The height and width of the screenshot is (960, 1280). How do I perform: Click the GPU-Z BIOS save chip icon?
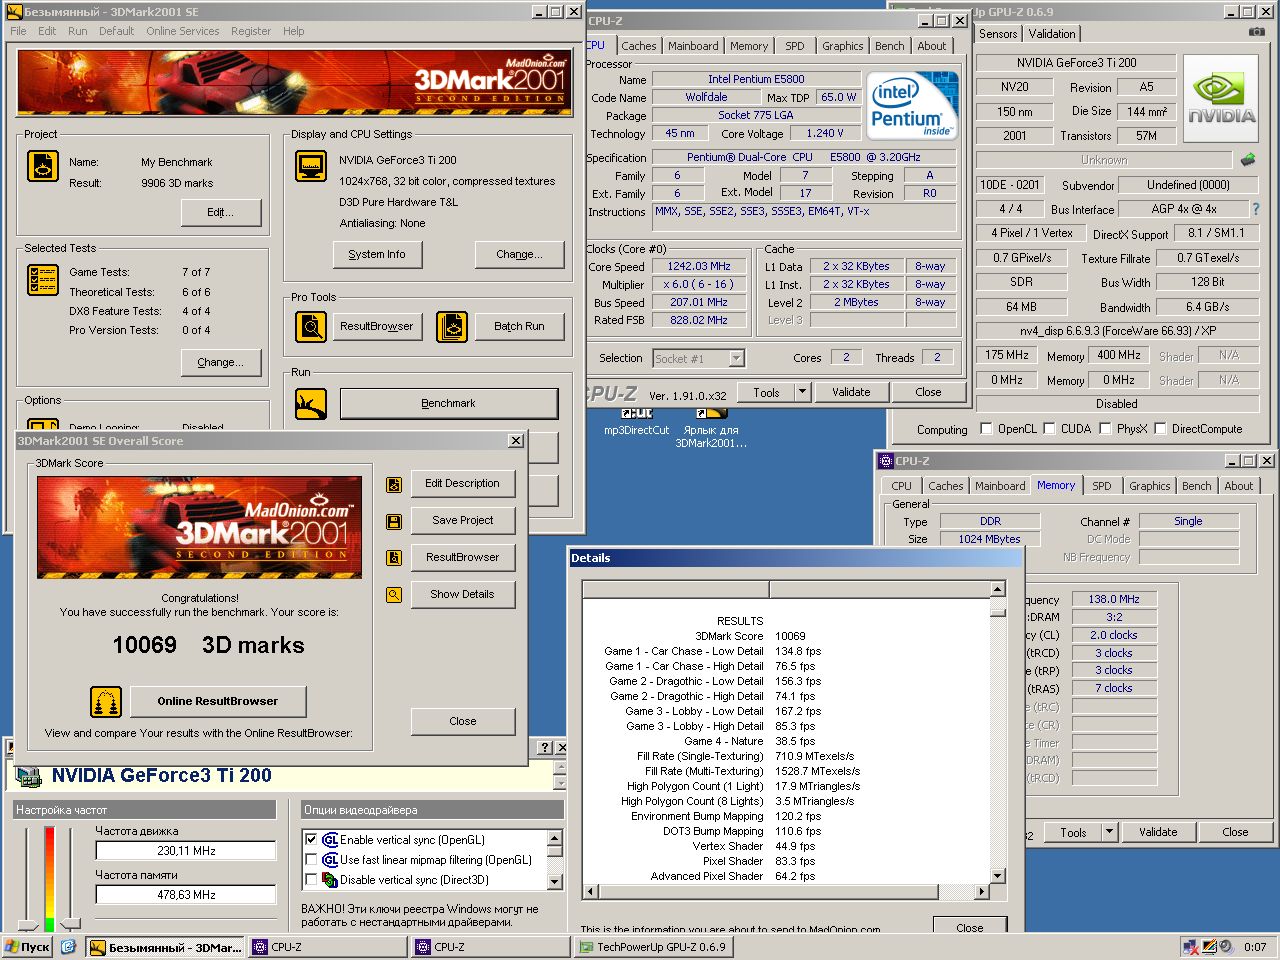[1248, 160]
